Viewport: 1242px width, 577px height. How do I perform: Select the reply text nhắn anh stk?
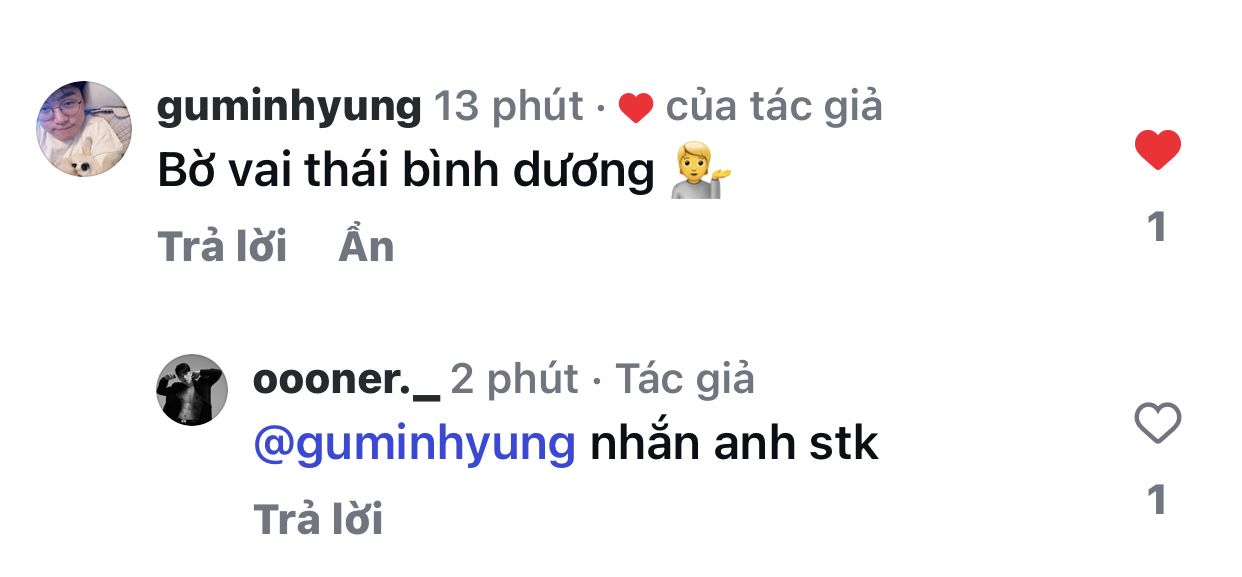(x=734, y=444)
